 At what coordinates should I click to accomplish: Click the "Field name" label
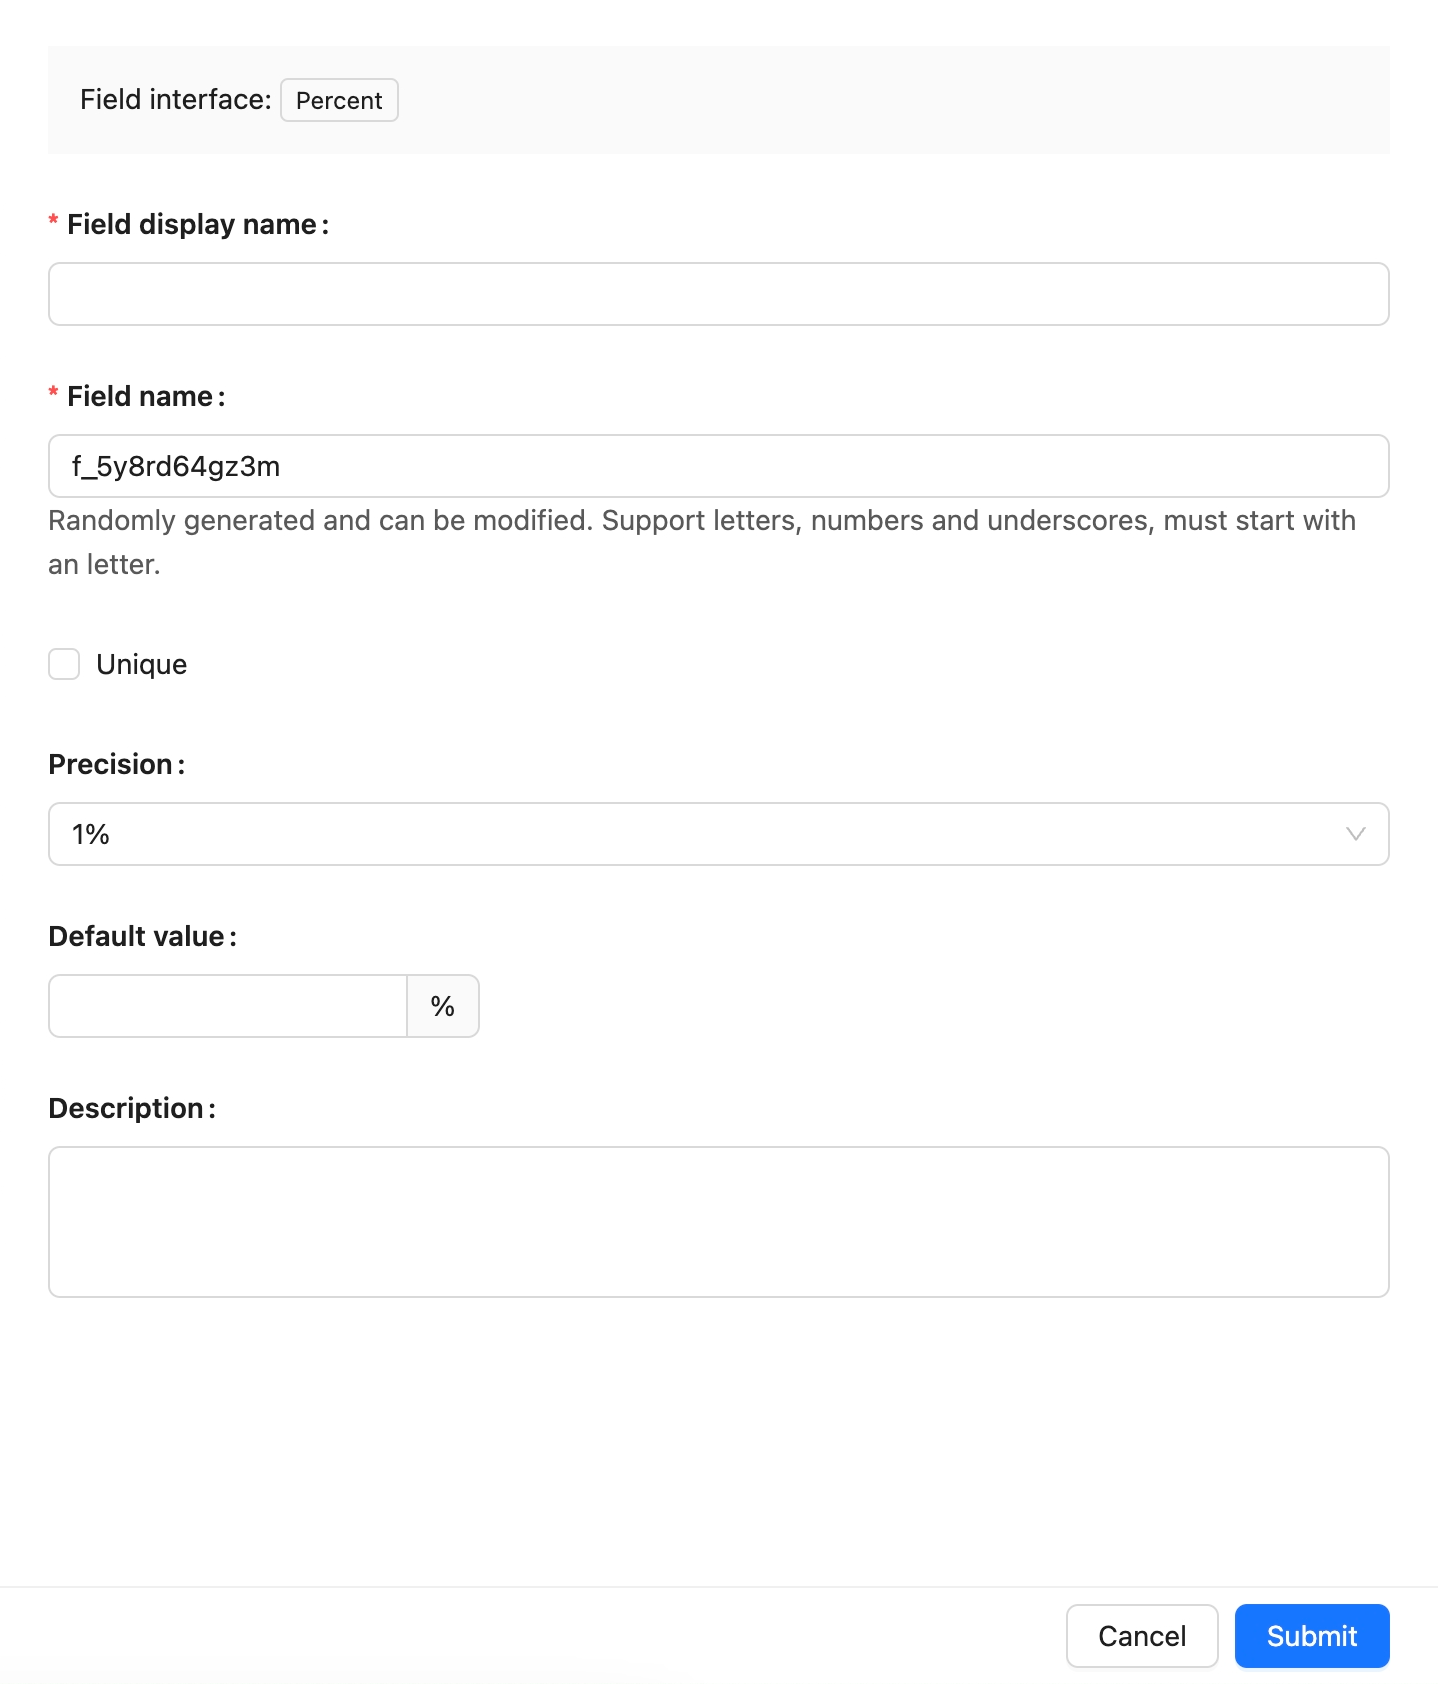[140, 396]
